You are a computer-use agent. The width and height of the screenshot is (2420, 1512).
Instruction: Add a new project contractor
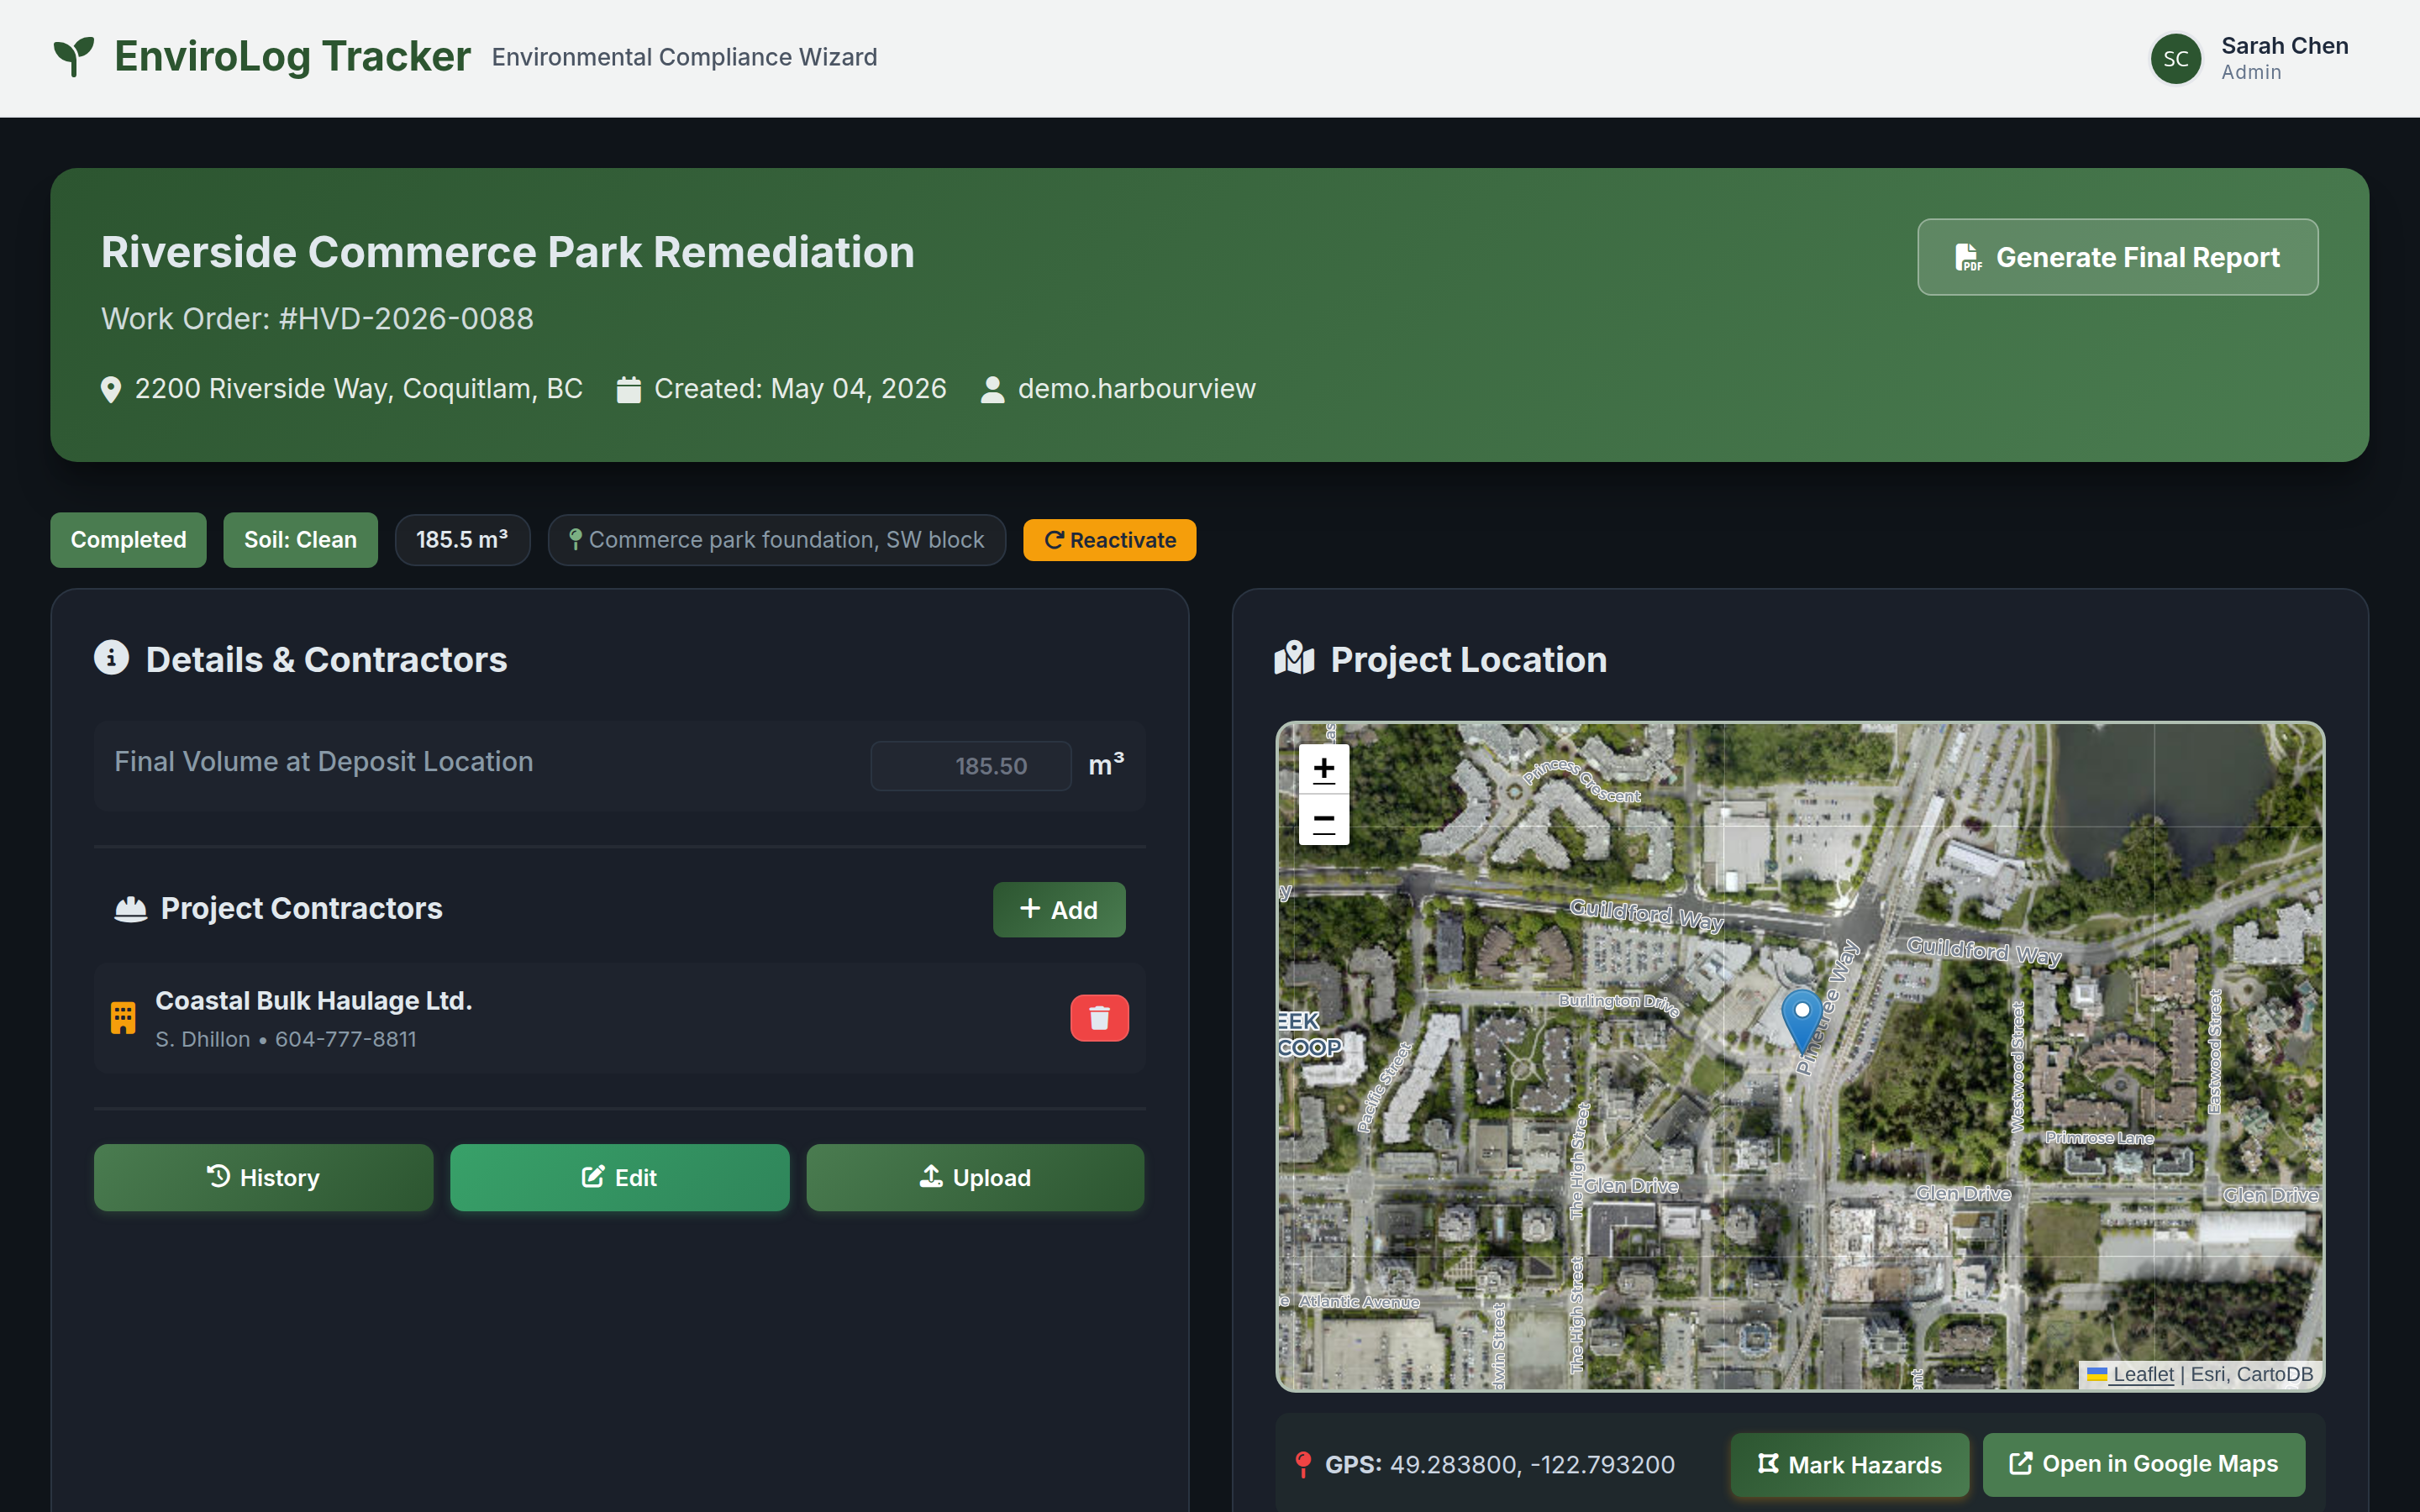1058,909
